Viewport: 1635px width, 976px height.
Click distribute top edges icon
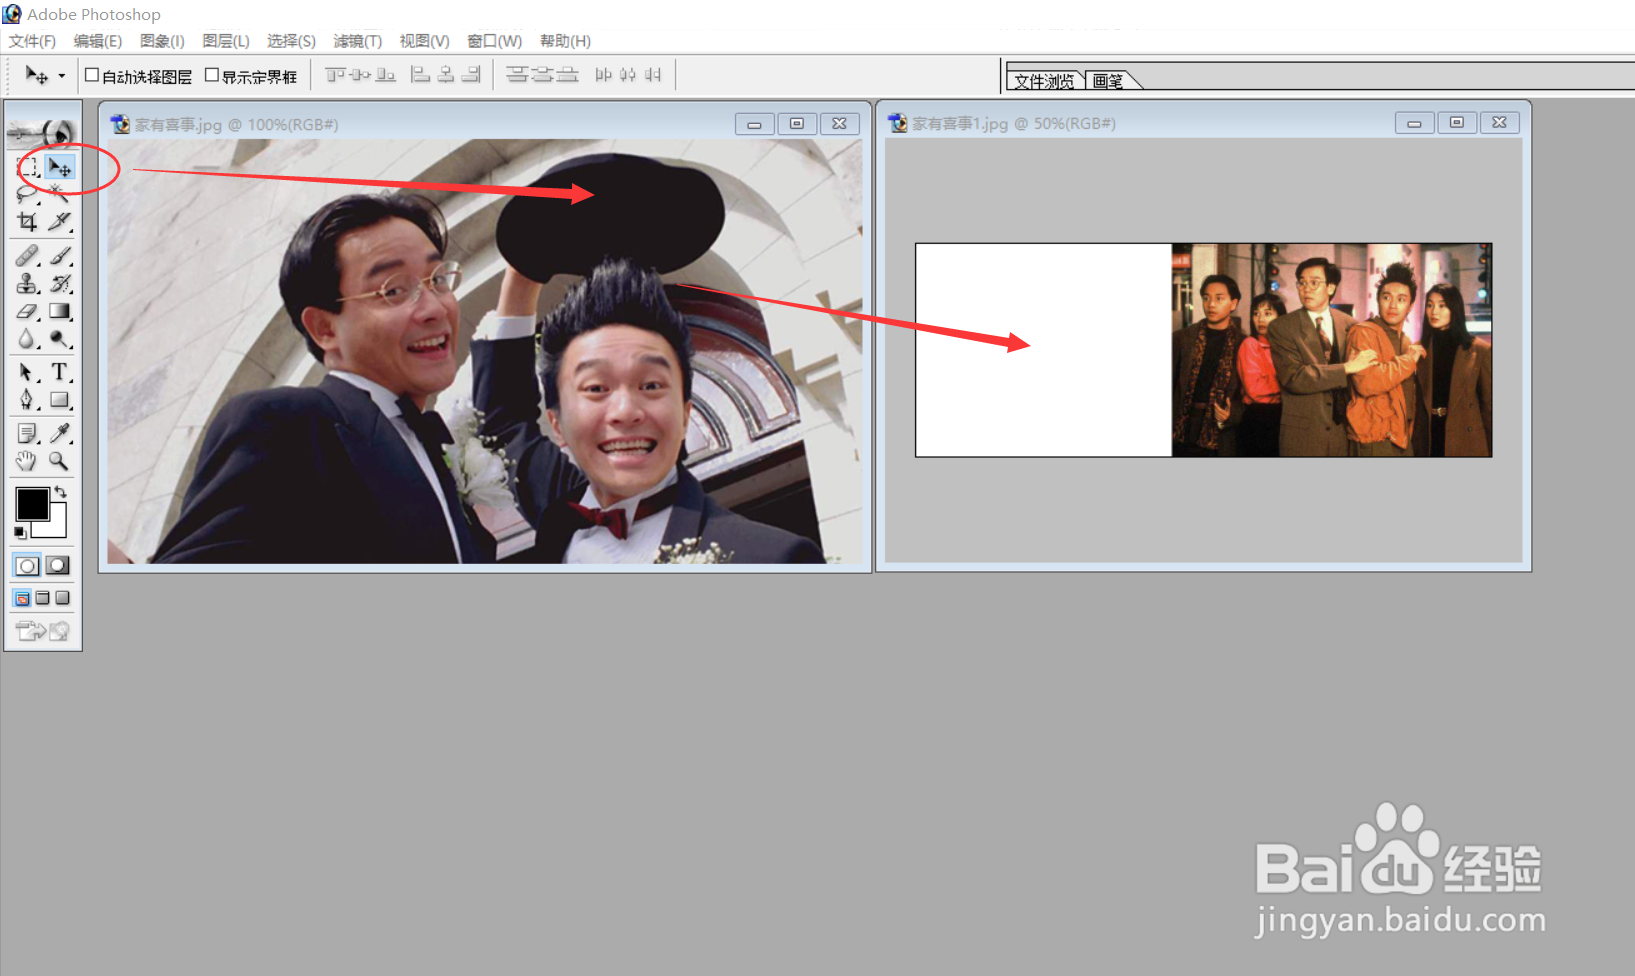click(517, 75)
